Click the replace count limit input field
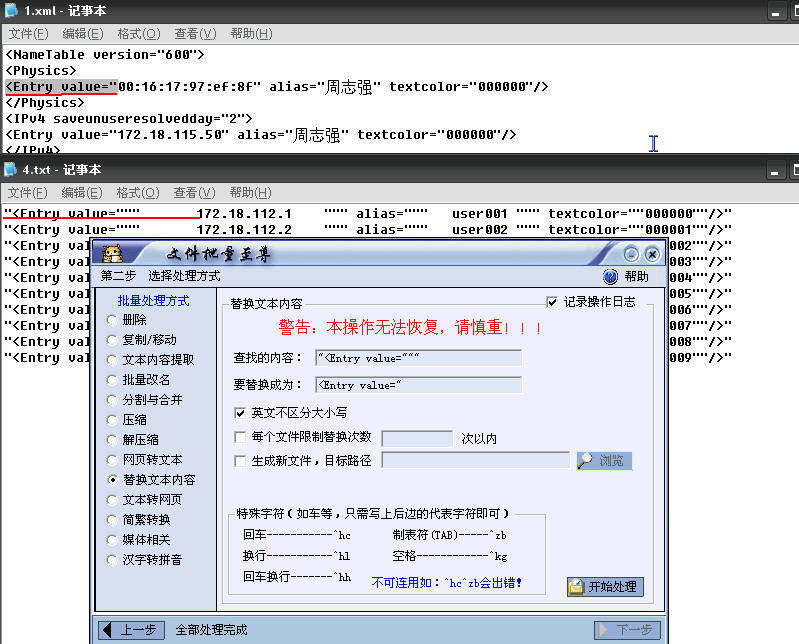The image size is (799, 644). tap(417, 439)
